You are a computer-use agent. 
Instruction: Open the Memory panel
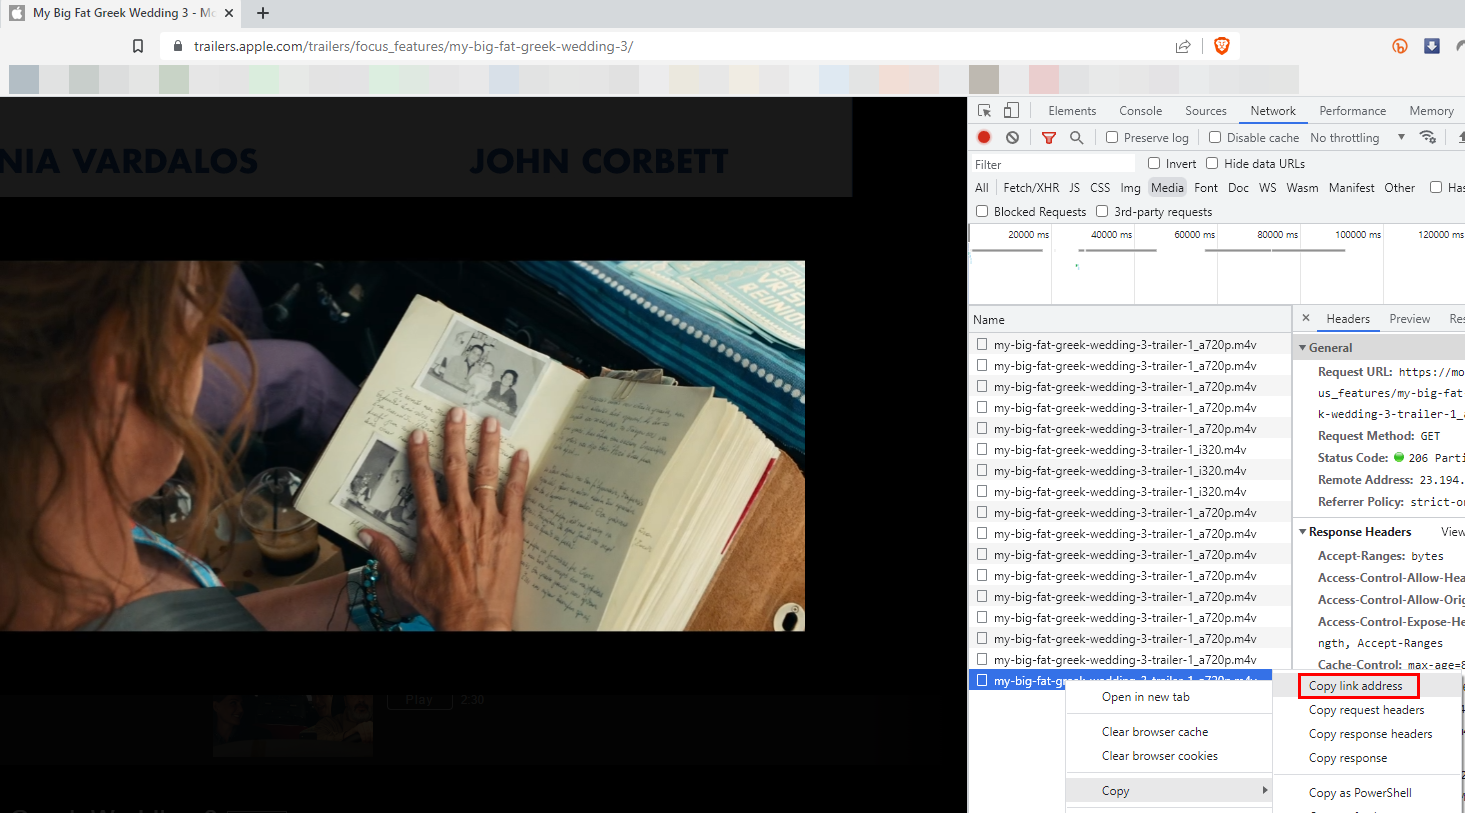tap(1432, 111)
